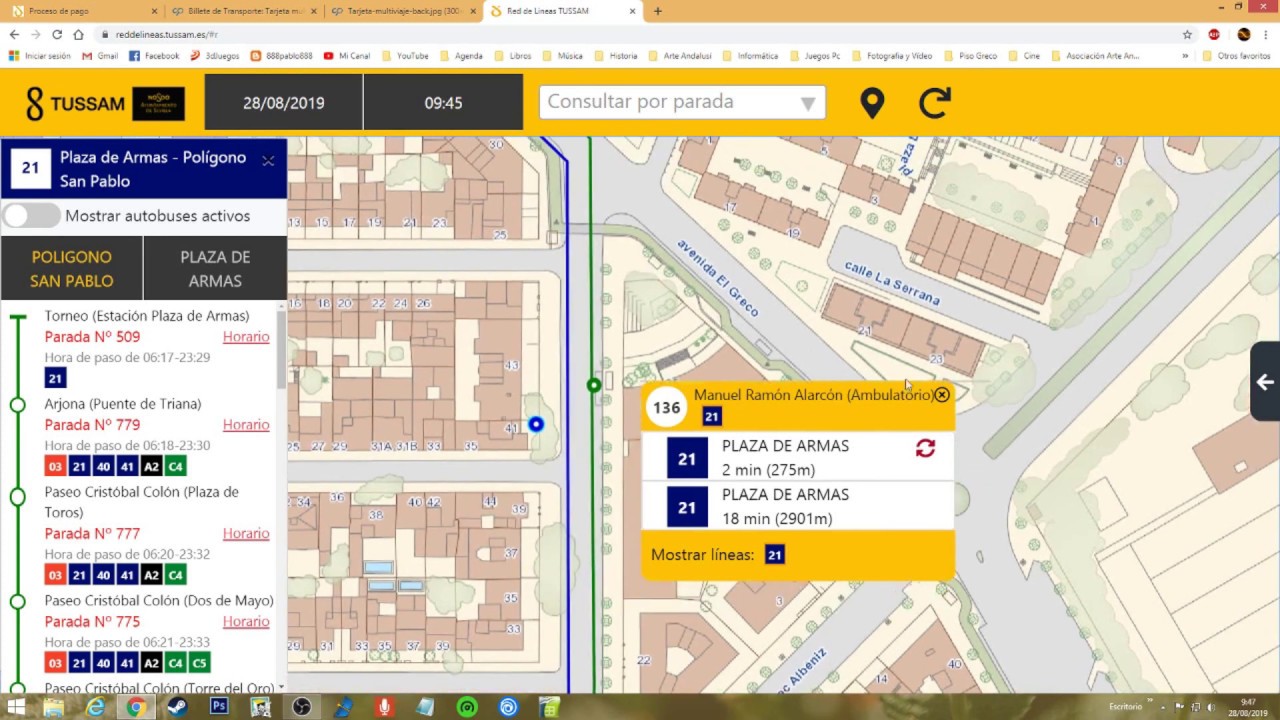Reload the page from the browser toolbar
Viewport: 1280px width, 720px height.
(x=57, y=34)
